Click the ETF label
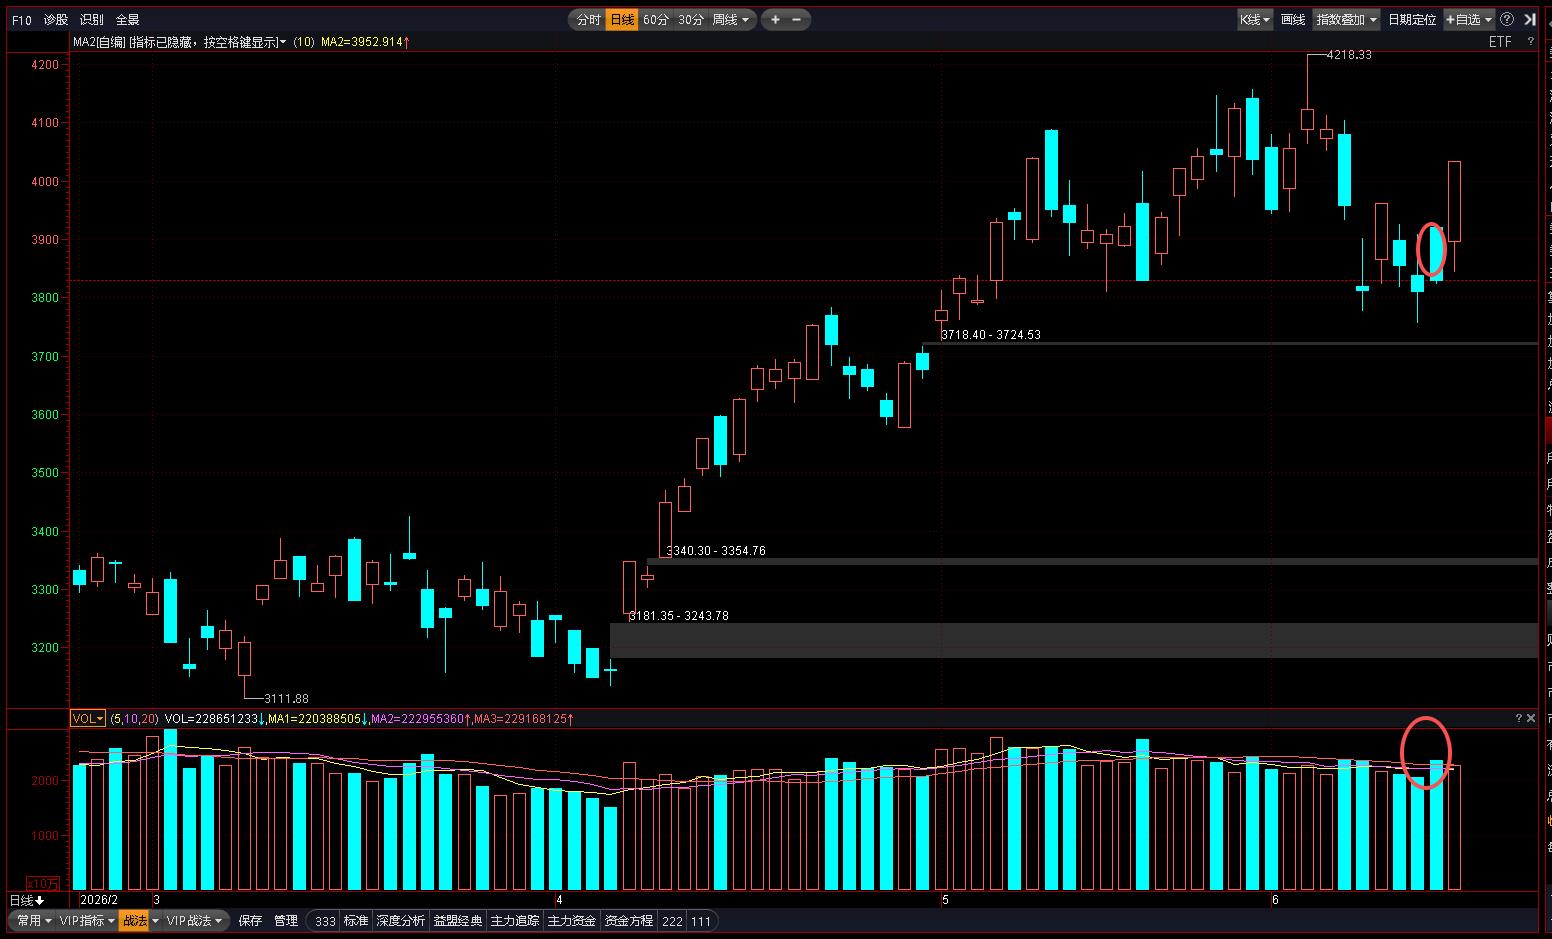1552x939 pixels. pyautogui.click(x=1500, y=42)
